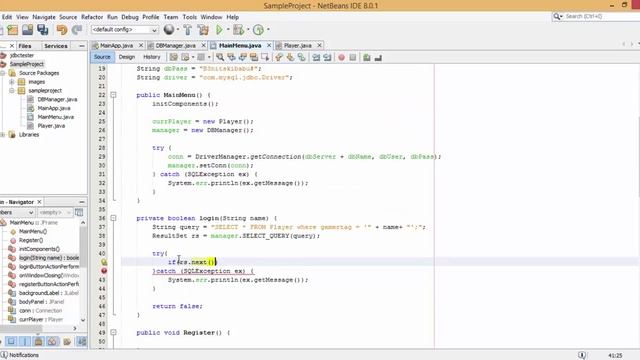Open the Source menu
Screen dimensions: 640x360
click(x=68, y=17)
